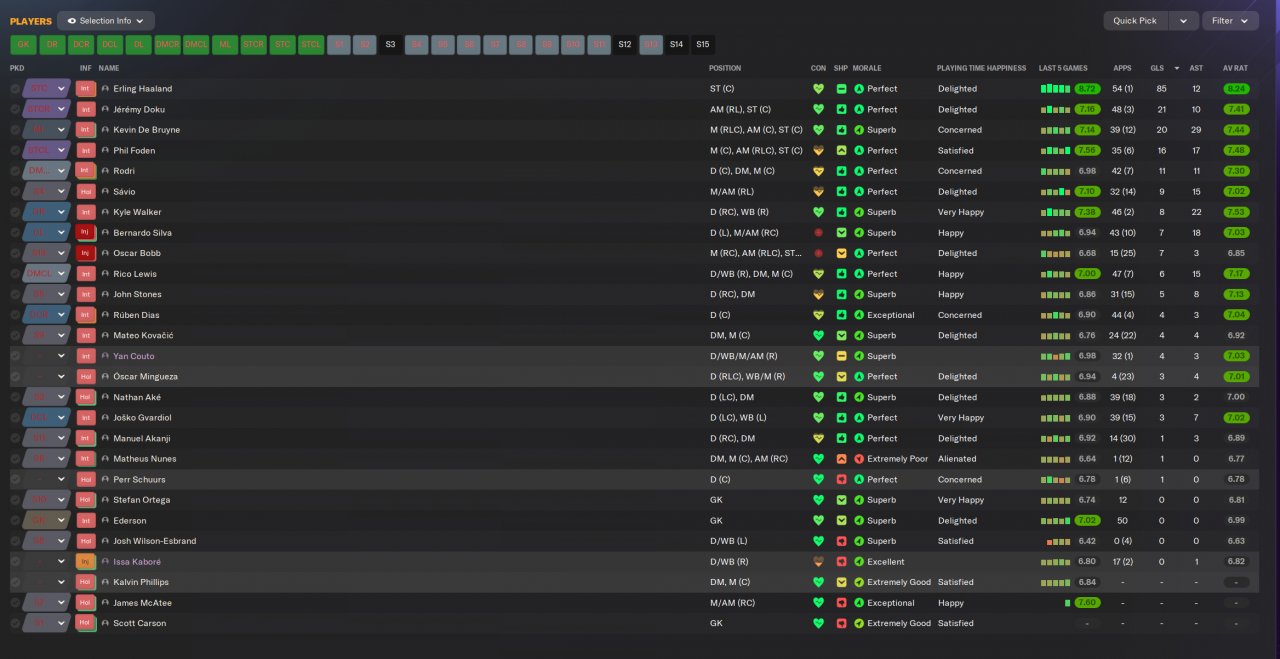The width and height of the screenshot is (1280, 659).
Task: Sort by the Playing Time Happiness header
Action: tap(981, 68)
